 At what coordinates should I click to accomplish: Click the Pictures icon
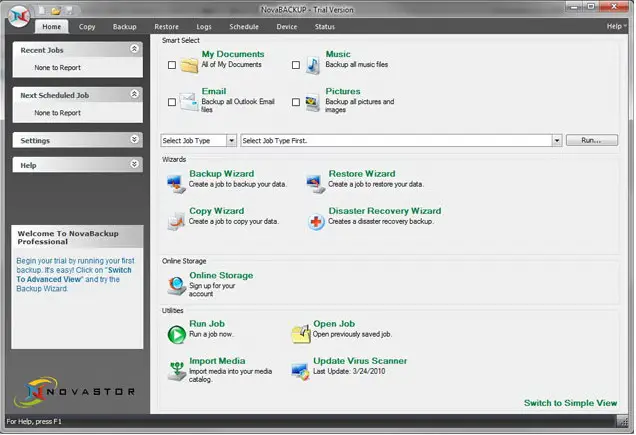coord(312,102)
